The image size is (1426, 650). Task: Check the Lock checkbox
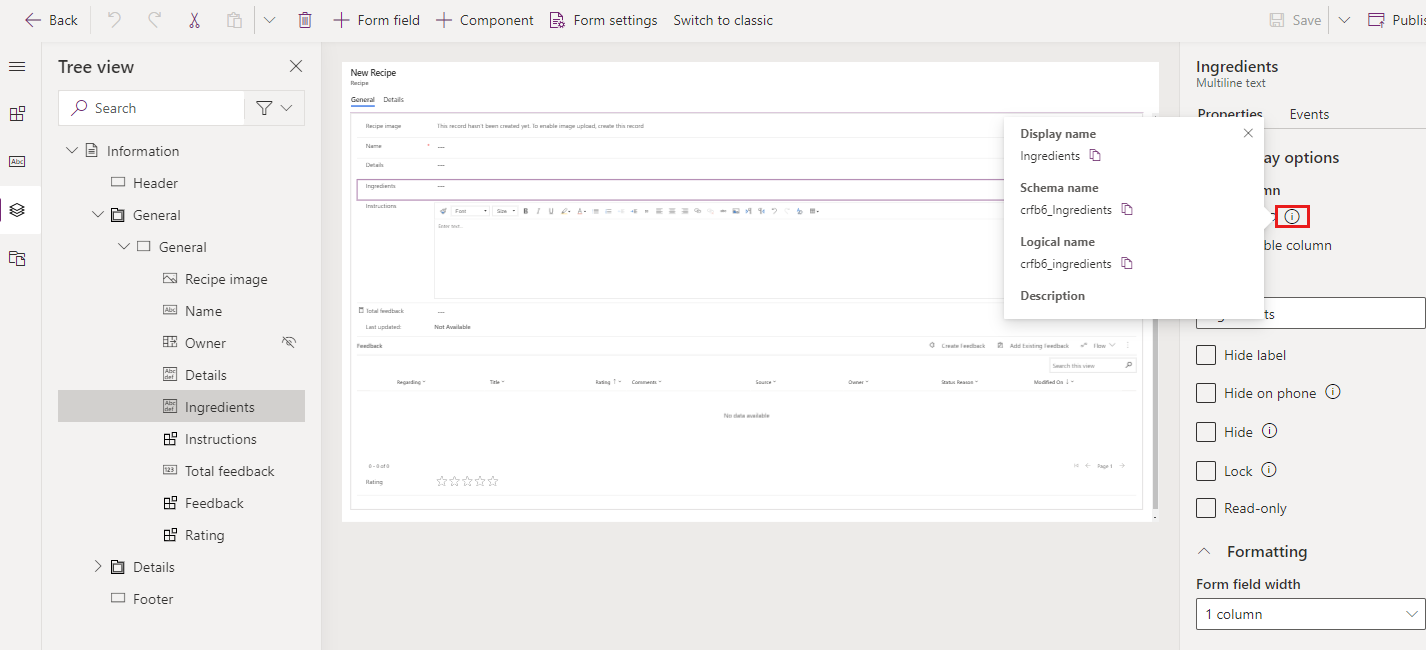[1206, 470]
